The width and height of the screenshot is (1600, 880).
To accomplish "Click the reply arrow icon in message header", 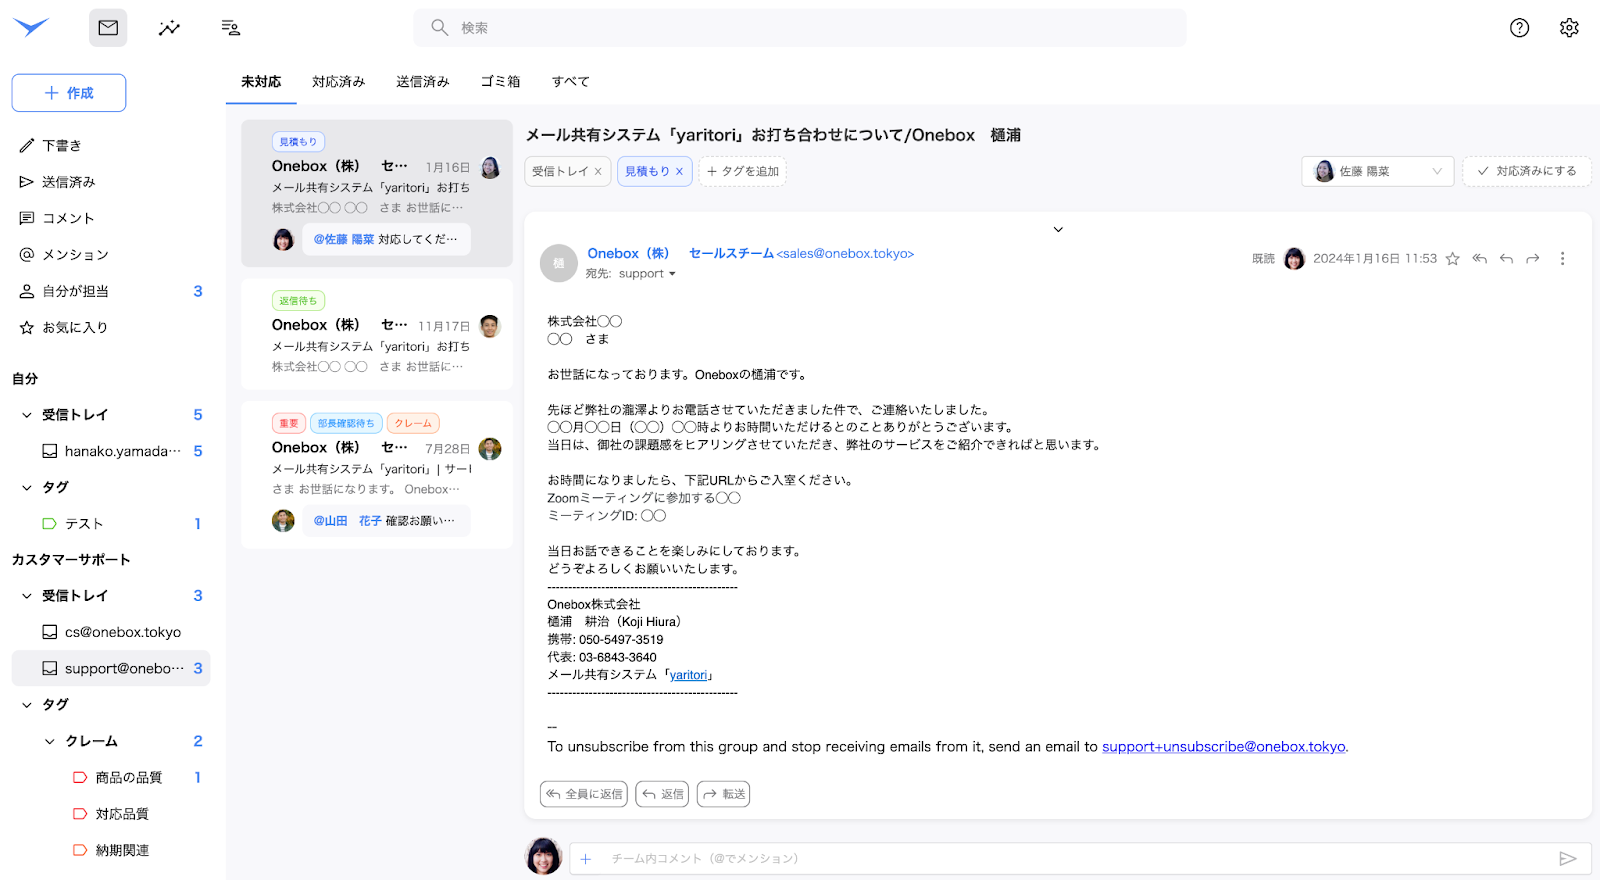I will pyautogui.click(x=1506, y=259).
